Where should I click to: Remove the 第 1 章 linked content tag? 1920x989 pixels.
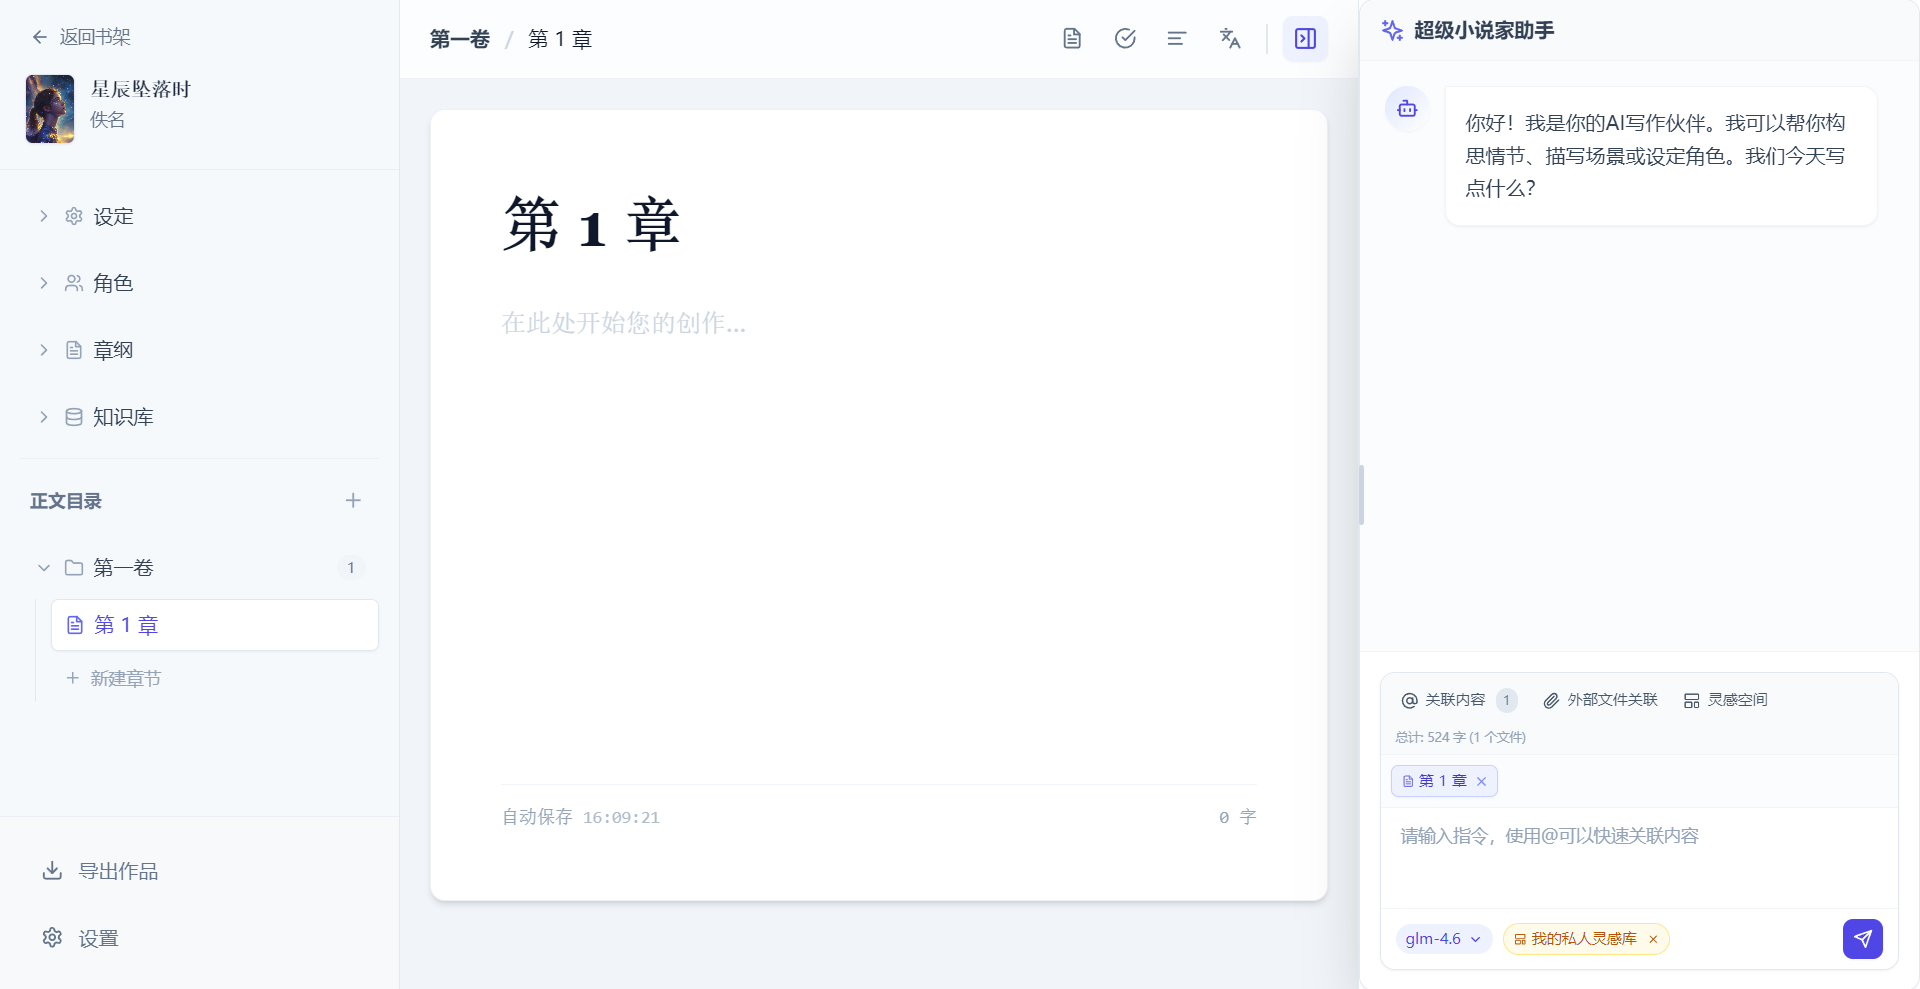click(x=1482, y=782)
